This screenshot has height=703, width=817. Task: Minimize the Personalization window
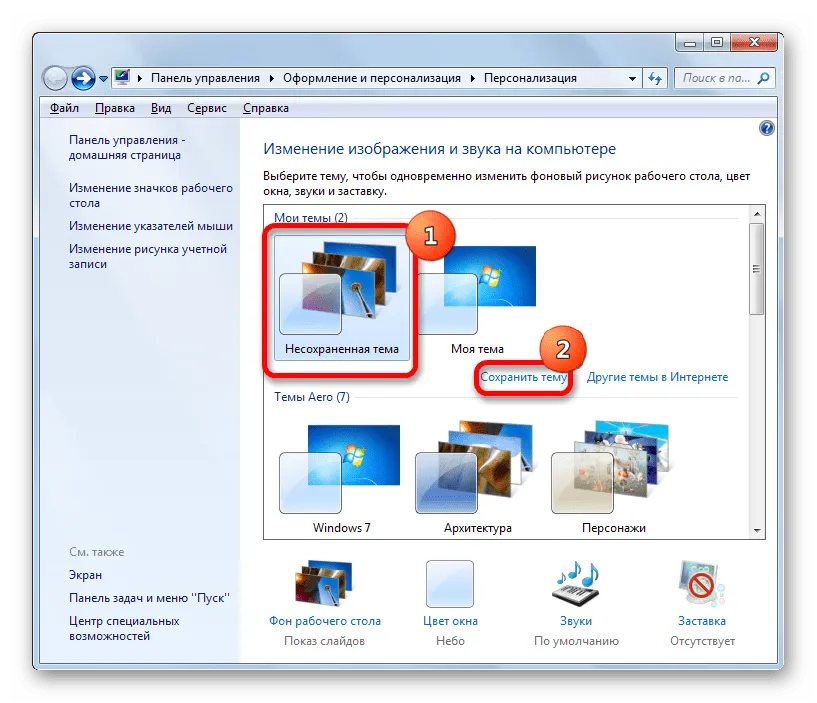tap(690, 43)
